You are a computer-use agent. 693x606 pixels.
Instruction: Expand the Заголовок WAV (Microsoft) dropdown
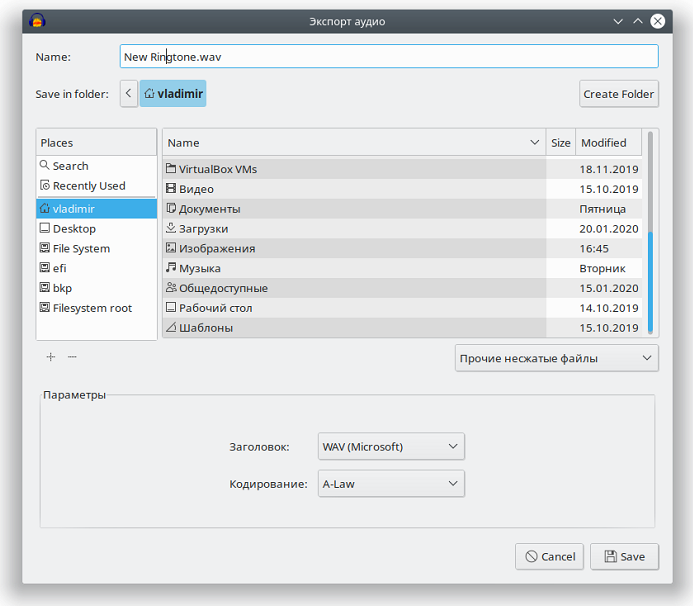(x=391, y=446)
